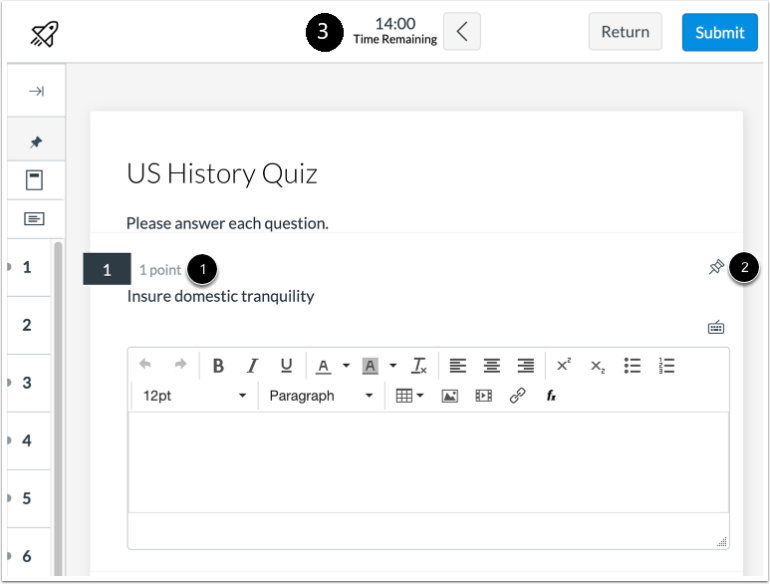Open the 12pt font size dropdown

(x=194, y=395)
